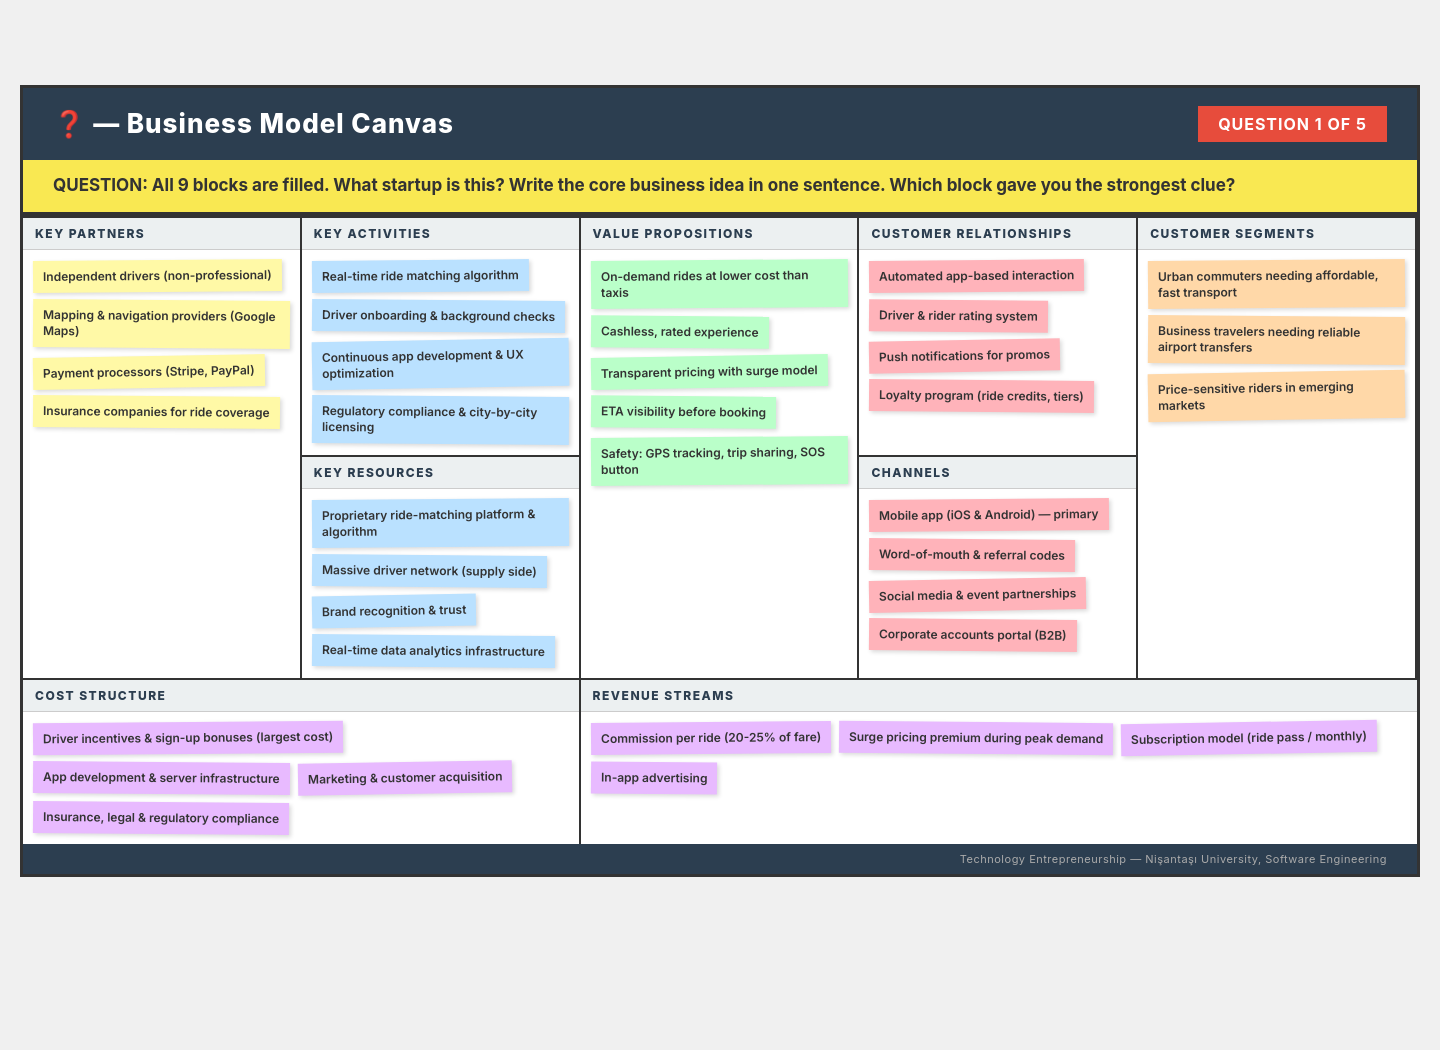
Task: Select the In-app advertising note
Action: click(654, 778)
